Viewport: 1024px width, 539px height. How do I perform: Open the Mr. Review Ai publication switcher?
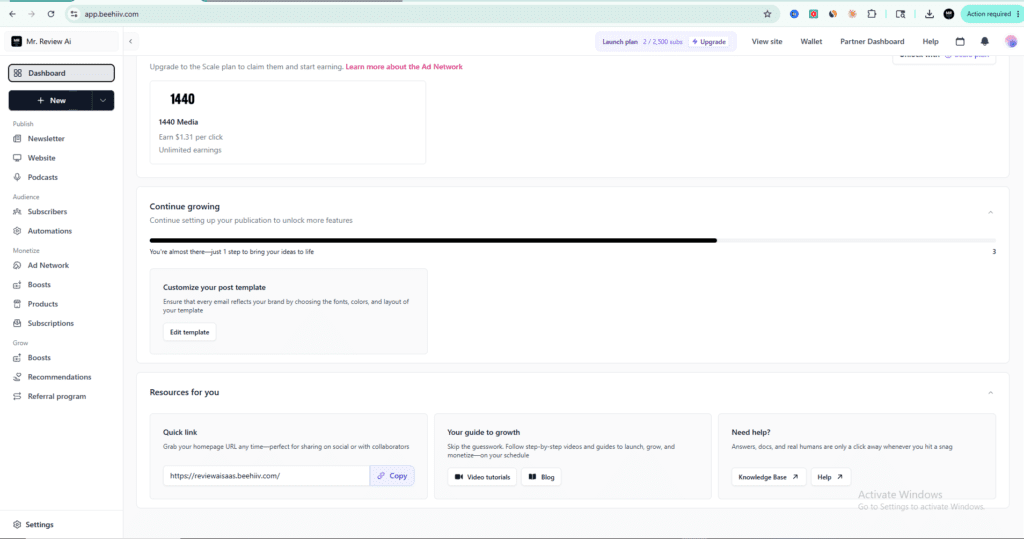click(x=61, y=41)
